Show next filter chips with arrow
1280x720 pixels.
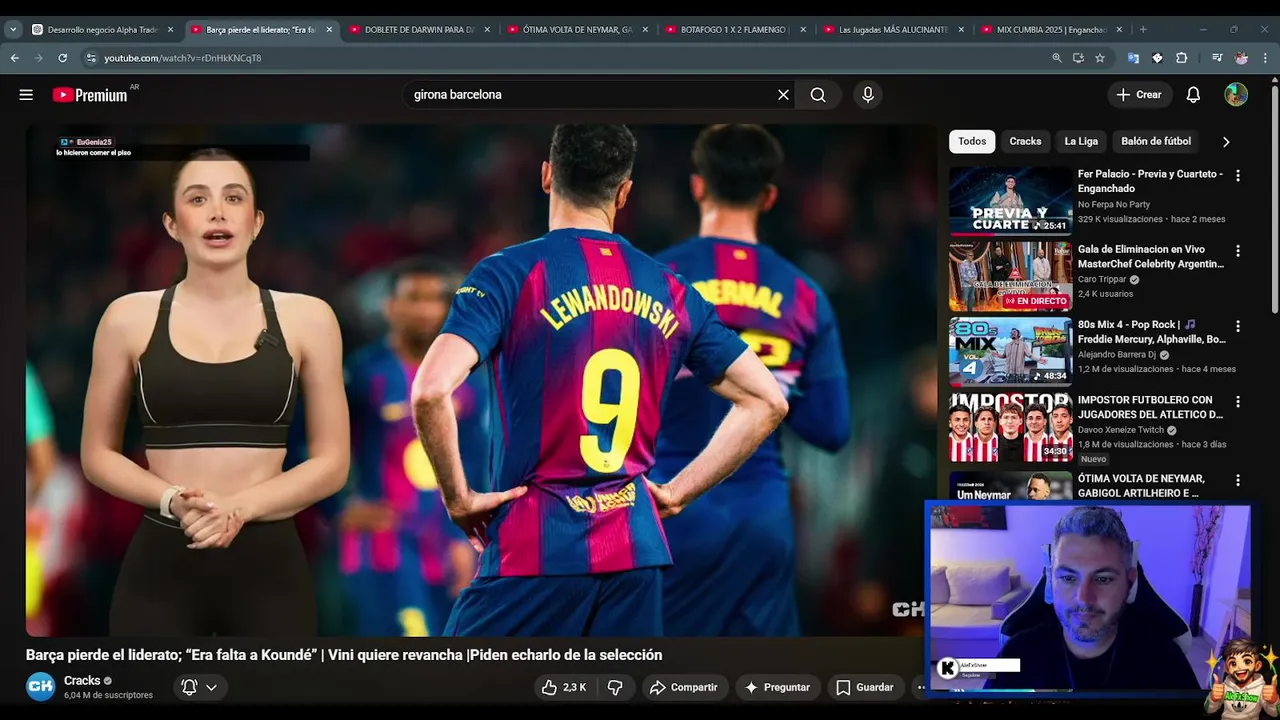click(x=1226, y=142)
